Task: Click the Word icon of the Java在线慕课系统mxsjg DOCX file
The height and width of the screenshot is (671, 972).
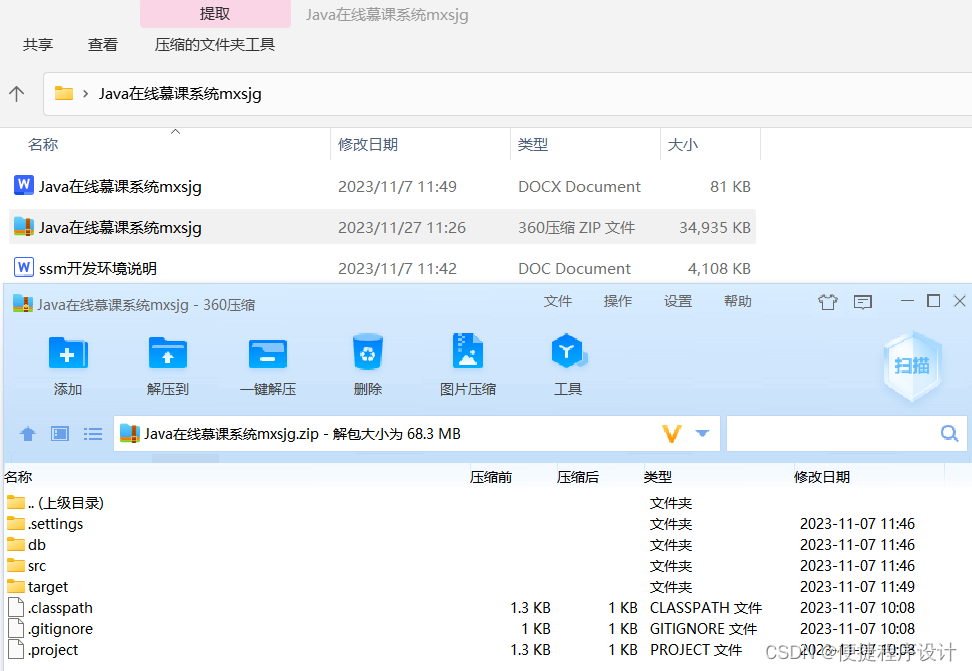Action: pyautogui.click(x=24, y=185)
